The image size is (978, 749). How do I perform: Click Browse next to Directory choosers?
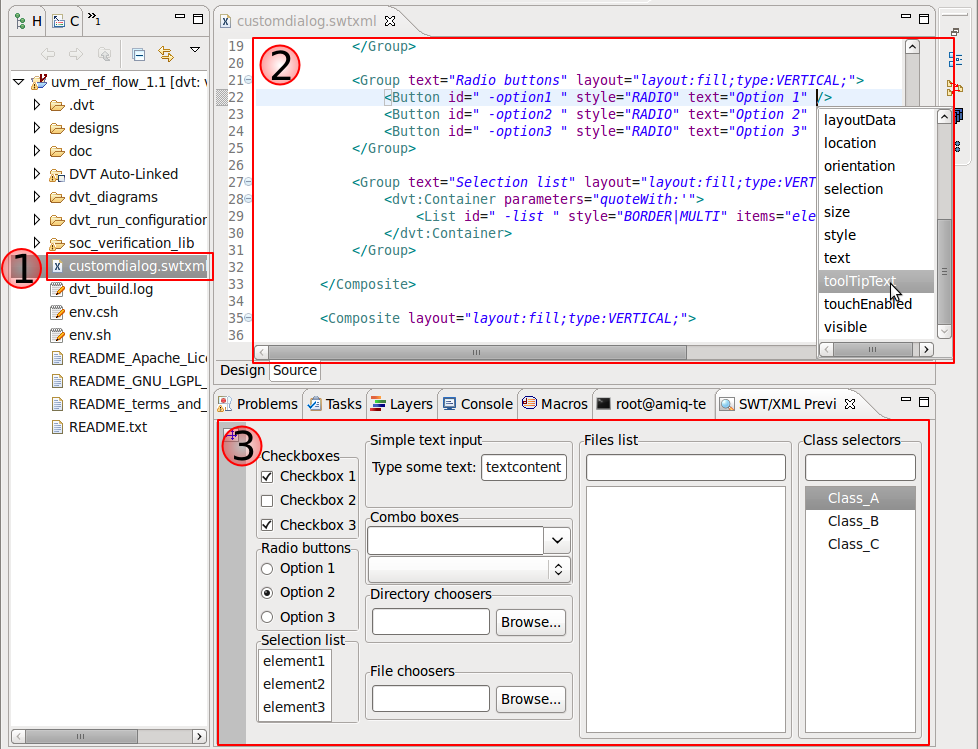pyautogui.click(x=531, y=621)
